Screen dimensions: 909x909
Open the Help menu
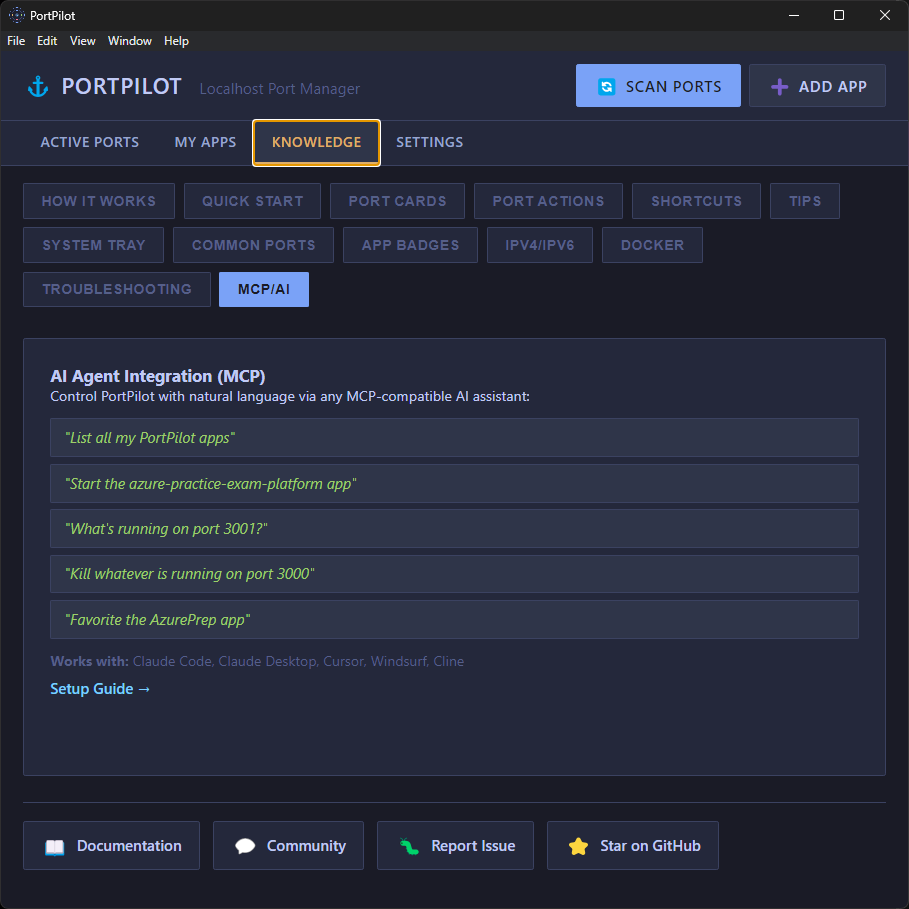(176, 41)
